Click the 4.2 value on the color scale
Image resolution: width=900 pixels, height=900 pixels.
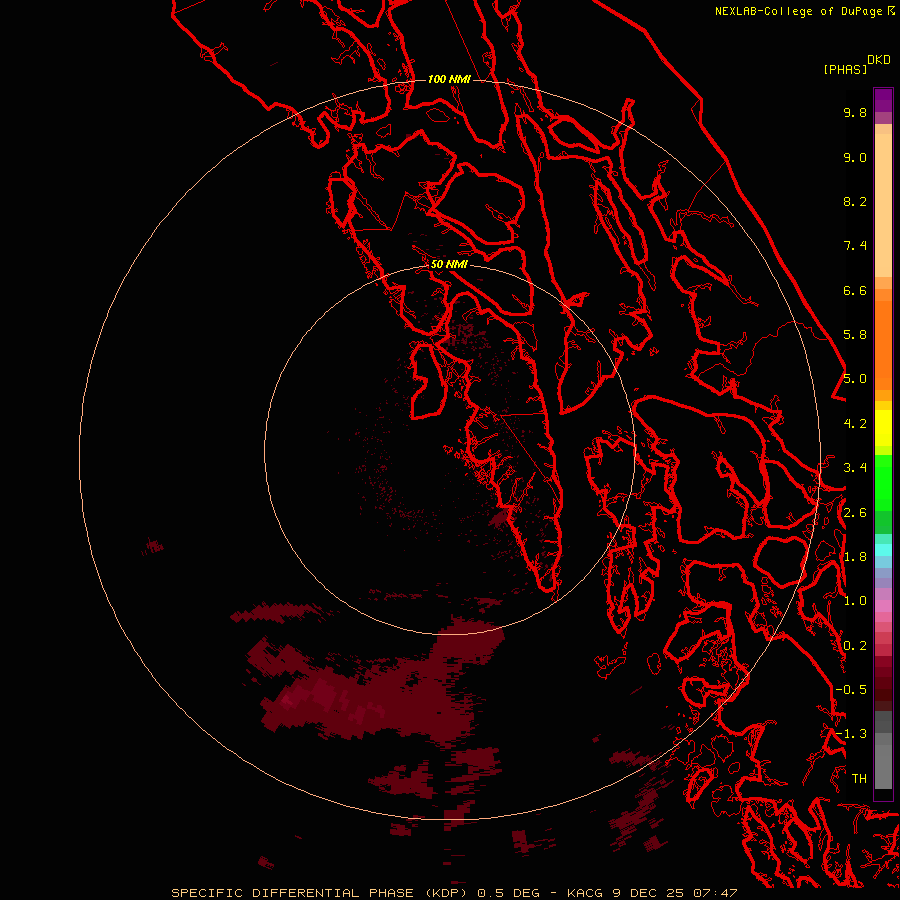(855, 424)
